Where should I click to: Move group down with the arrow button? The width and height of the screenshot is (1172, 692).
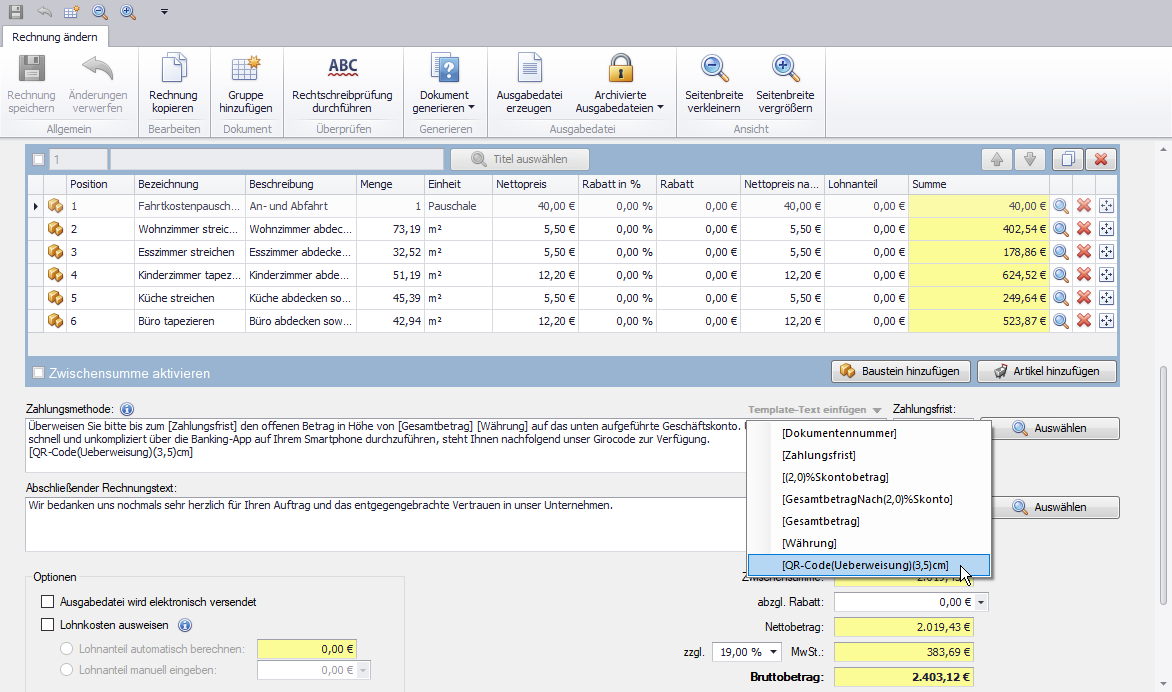(1030, 159)
